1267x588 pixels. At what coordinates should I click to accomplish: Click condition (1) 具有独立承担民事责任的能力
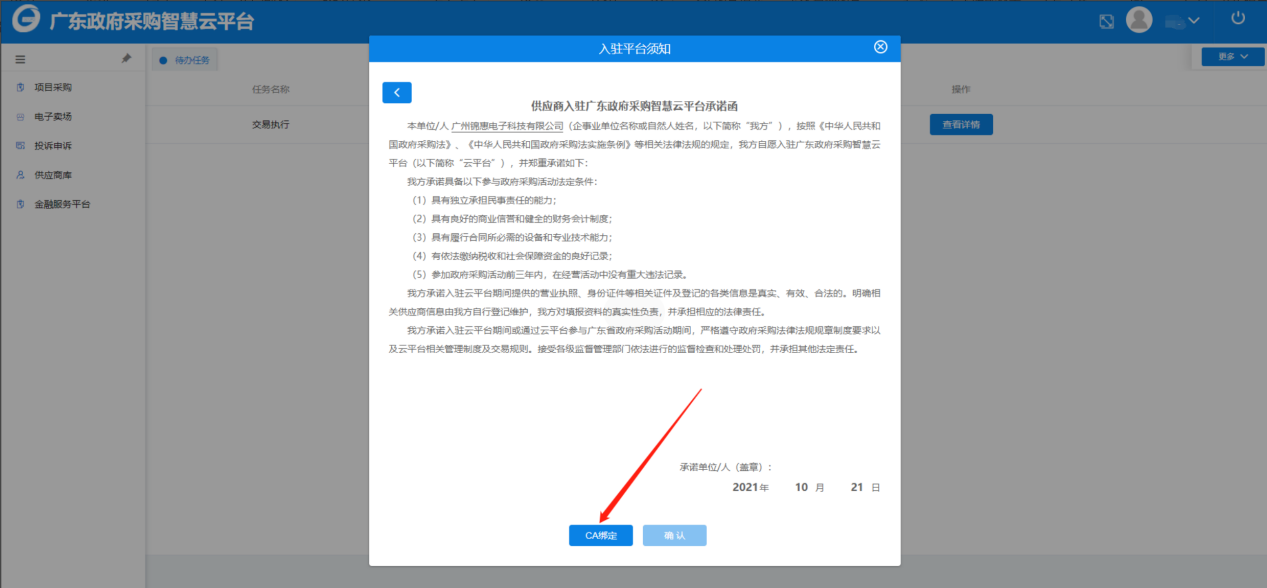(485, 200)
